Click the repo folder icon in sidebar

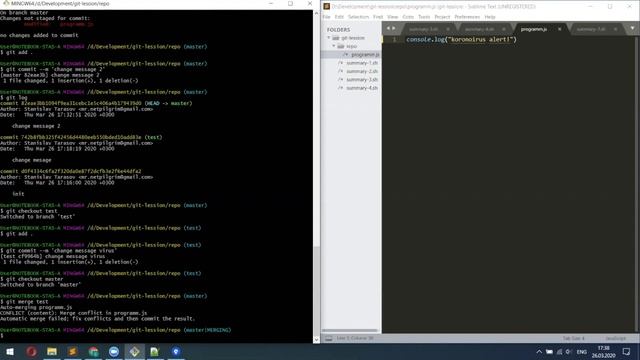pos(341,46)
